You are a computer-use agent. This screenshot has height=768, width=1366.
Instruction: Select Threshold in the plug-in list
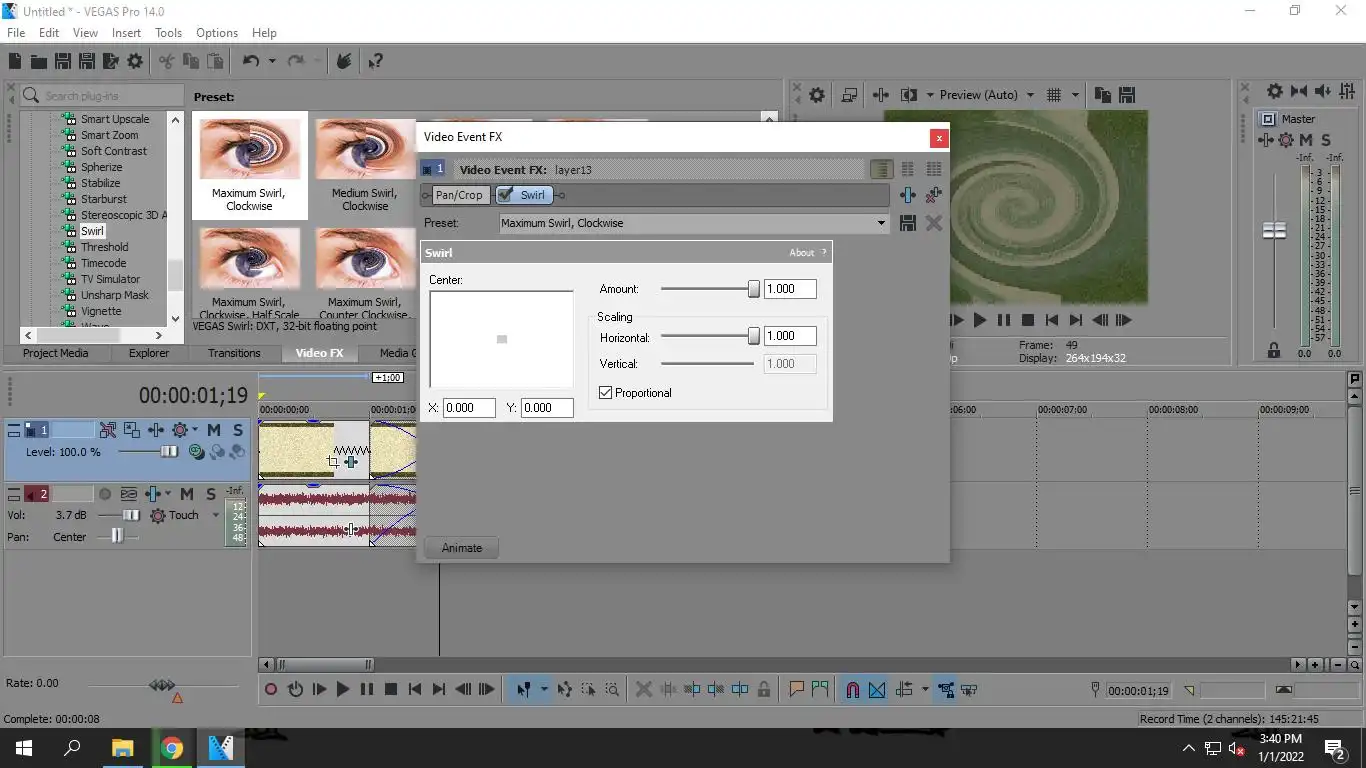click(x=104, y=247)
